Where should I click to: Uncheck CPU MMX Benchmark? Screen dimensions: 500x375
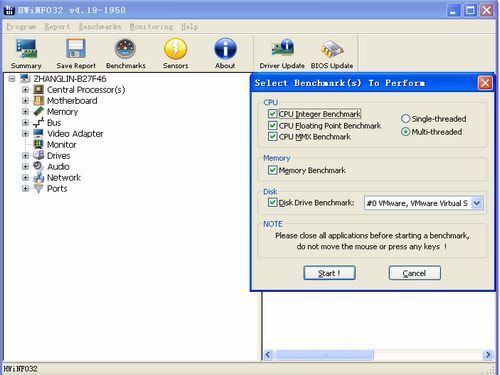point(273,137)
